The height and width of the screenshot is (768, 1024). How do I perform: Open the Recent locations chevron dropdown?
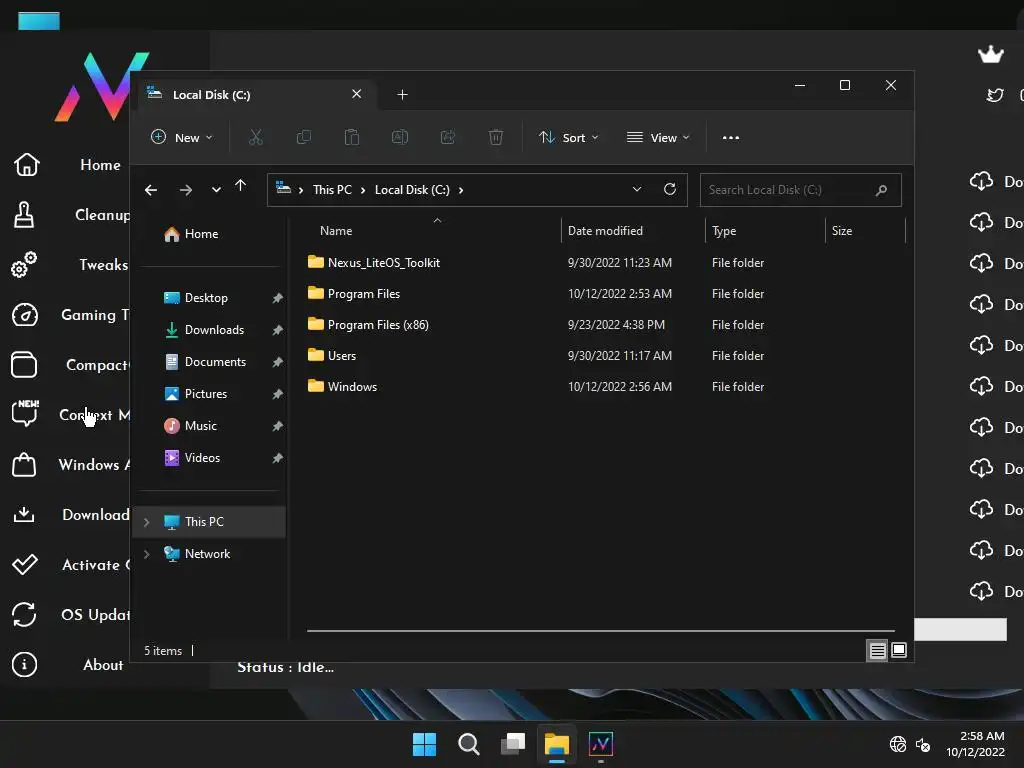216,190
